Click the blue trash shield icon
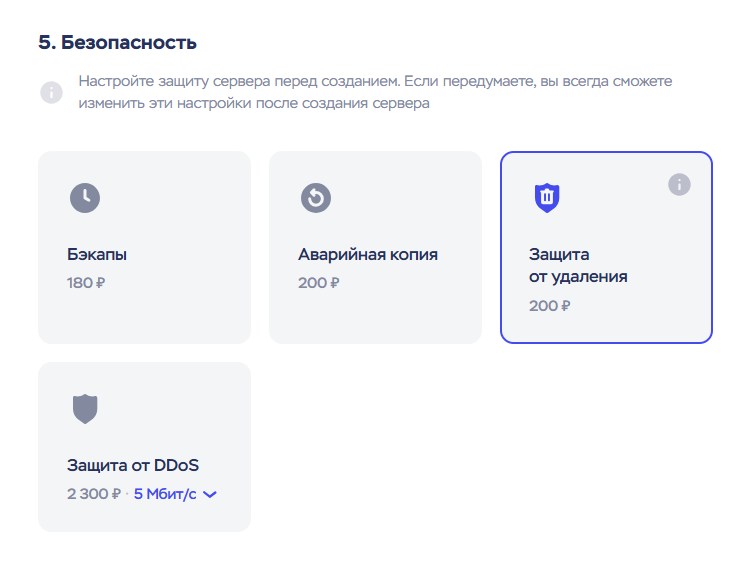 coord(546,198)
